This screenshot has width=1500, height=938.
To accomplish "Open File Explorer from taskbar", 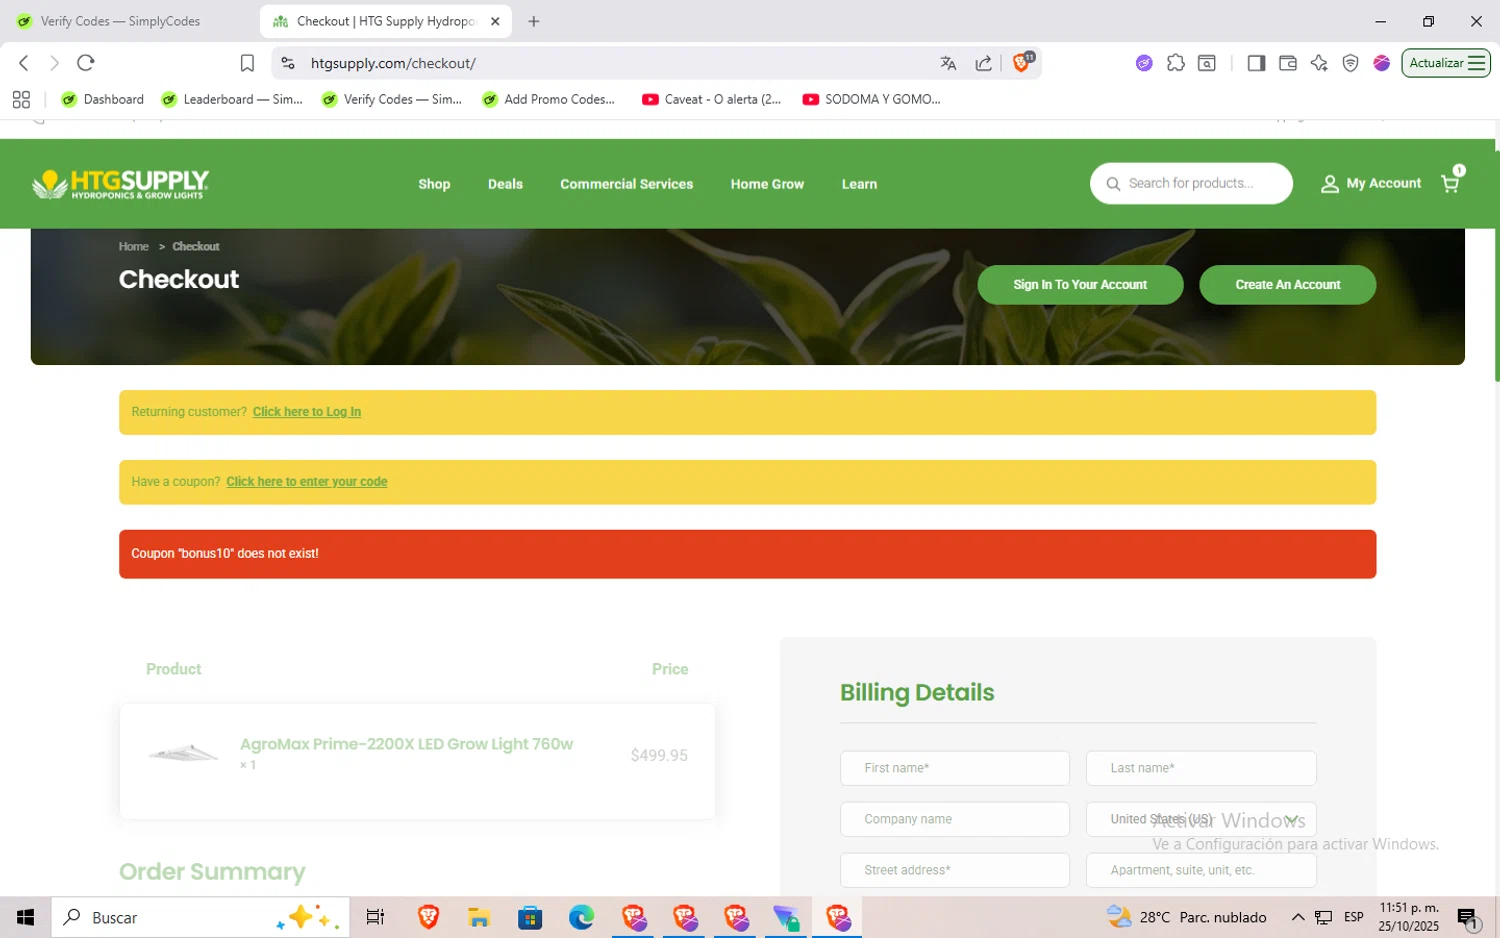I will 479,917.
